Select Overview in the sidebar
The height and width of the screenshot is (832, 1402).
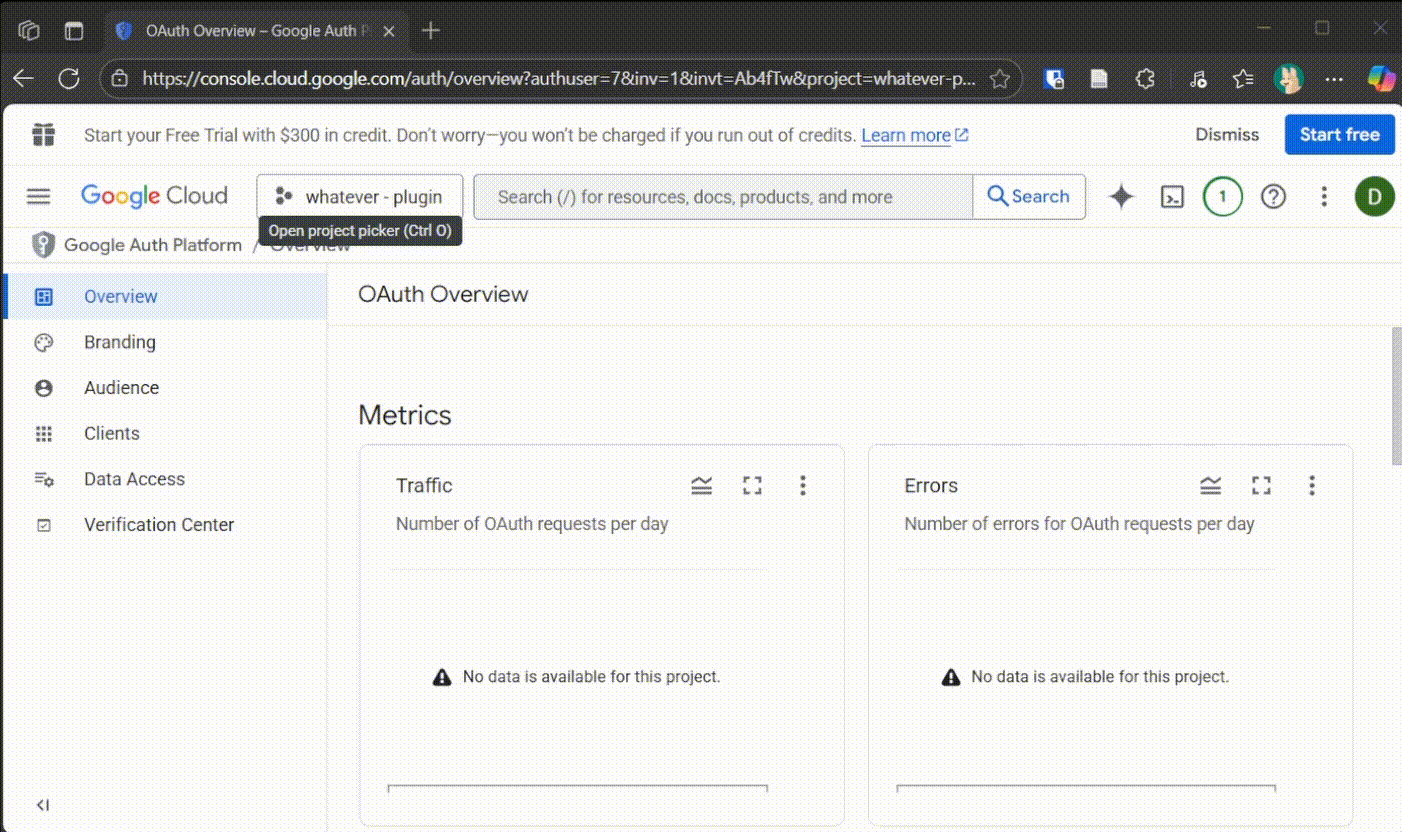[165, 297]
